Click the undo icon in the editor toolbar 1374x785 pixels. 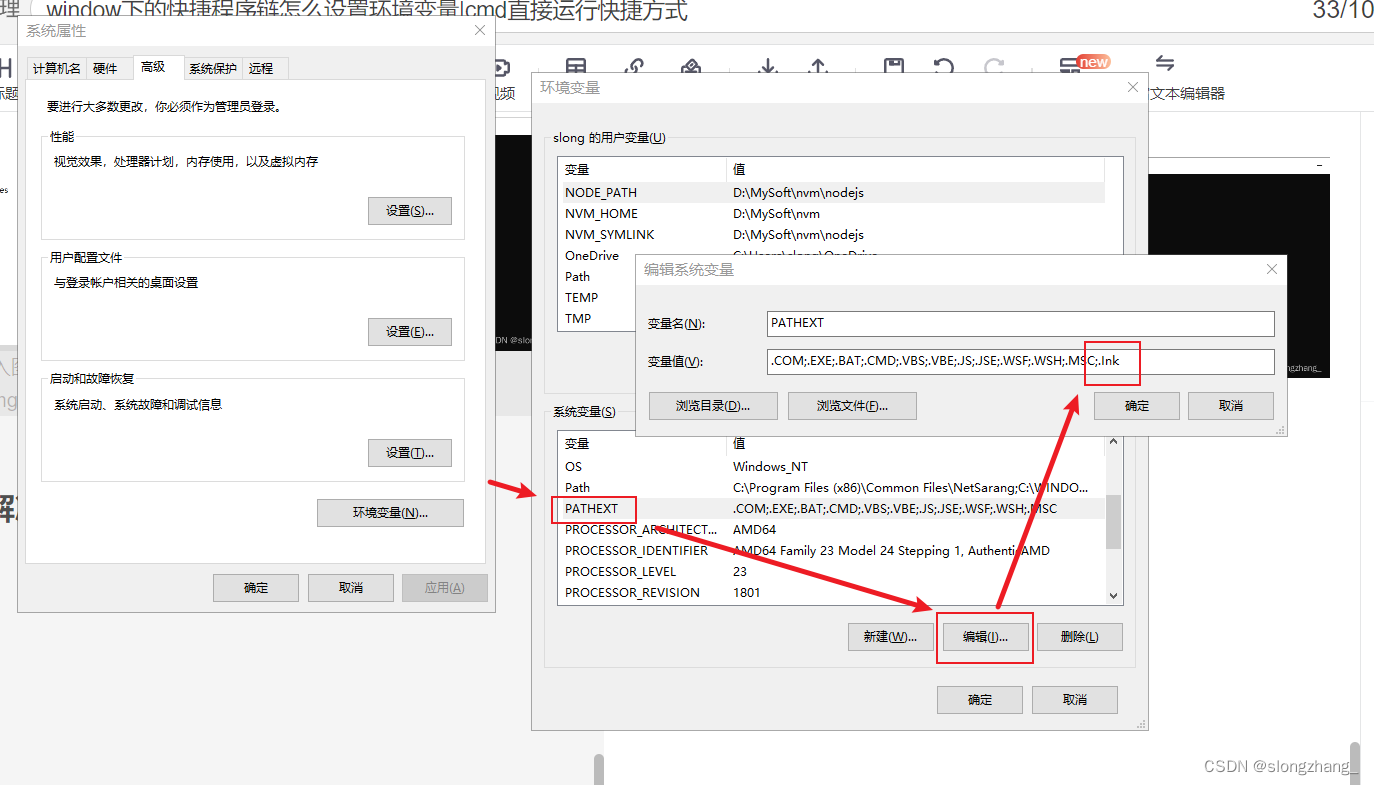tap(944, 66)
